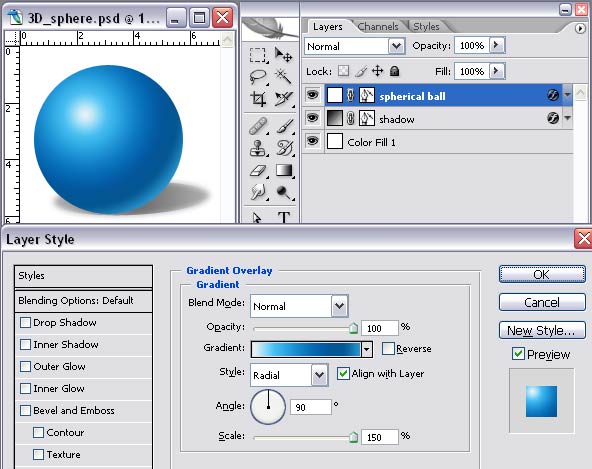
Task: Select the Rectangular Marquee tool
Action: [258, 55]
